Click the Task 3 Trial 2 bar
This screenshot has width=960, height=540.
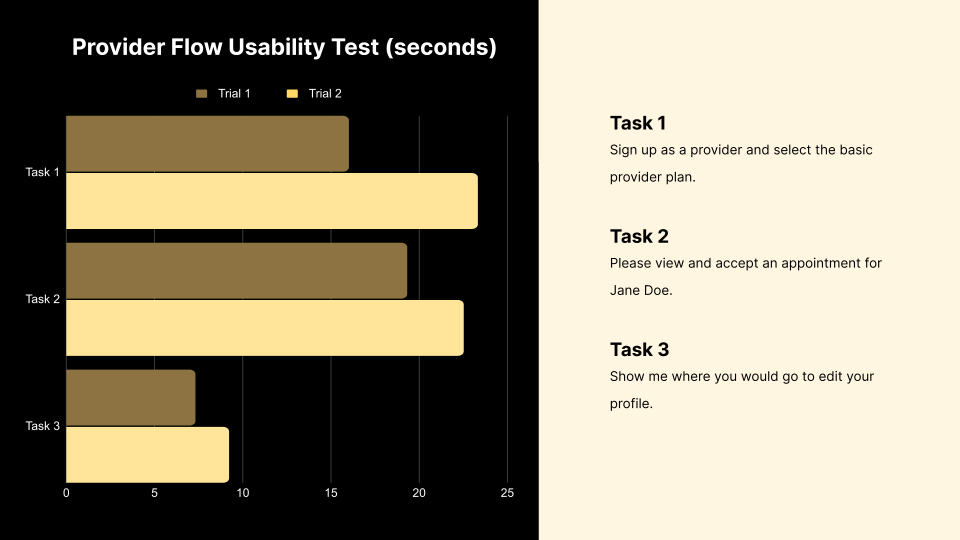click(x=147, y=455)
